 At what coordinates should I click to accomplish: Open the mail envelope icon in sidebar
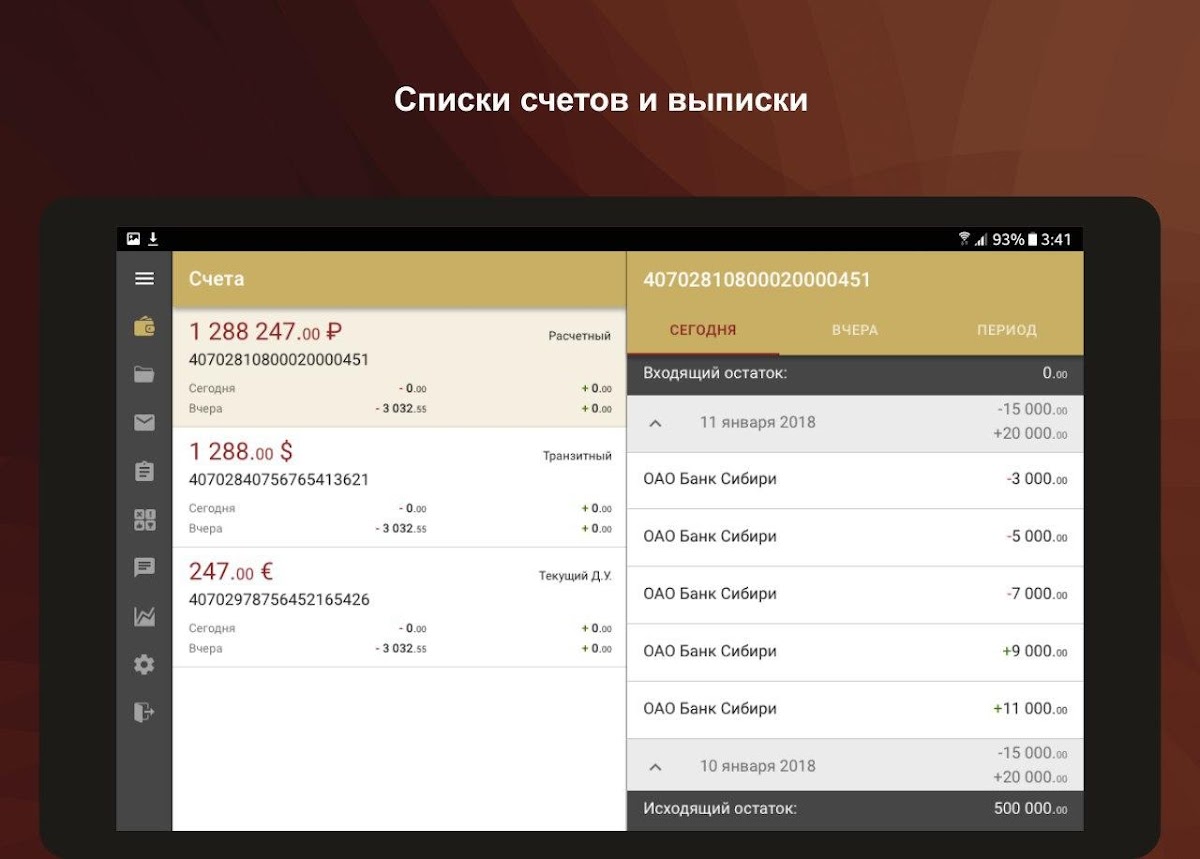point(144,423)
